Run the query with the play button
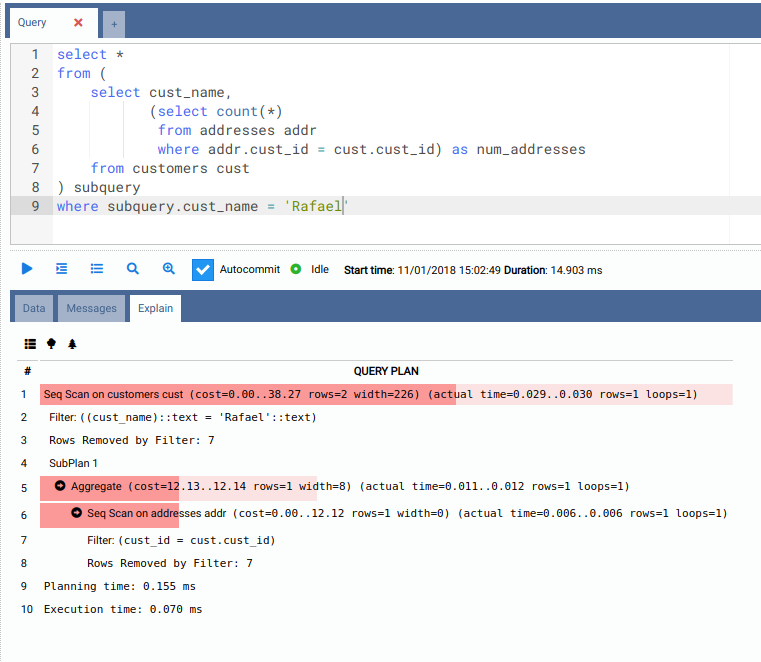This screenshot has height=662, width=761. coord(27,269)
